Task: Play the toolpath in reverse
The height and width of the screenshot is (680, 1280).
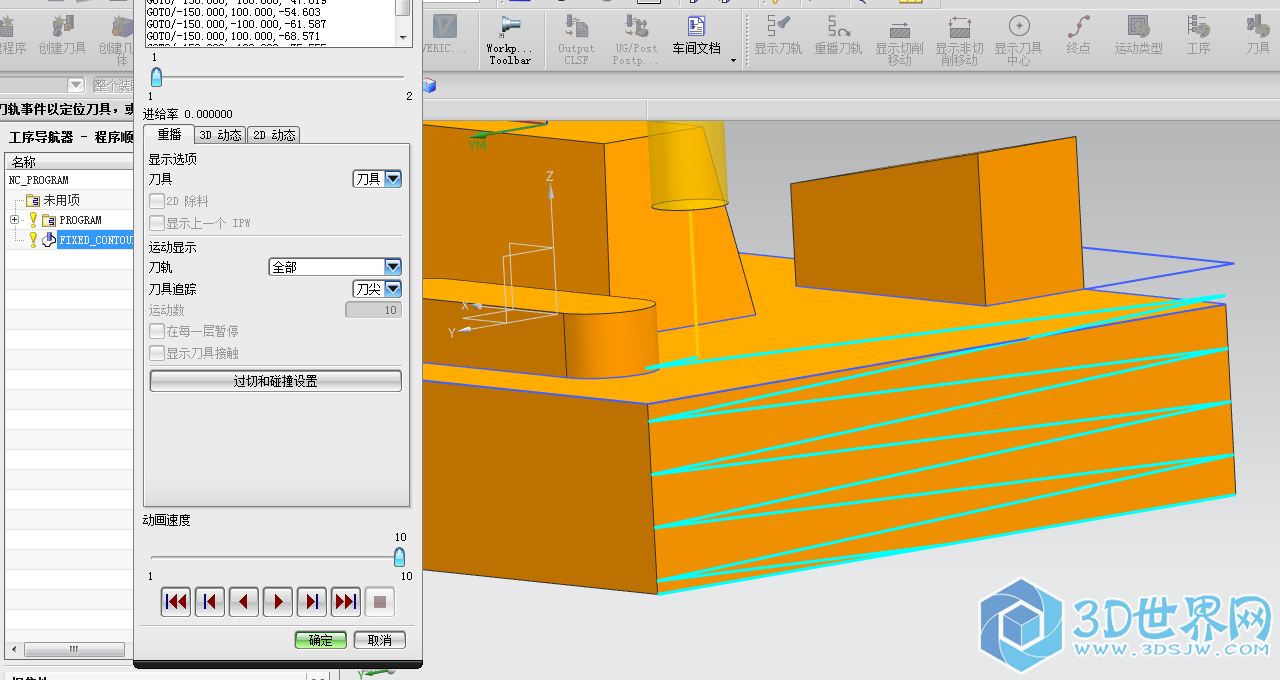Action: coord(244,602)
